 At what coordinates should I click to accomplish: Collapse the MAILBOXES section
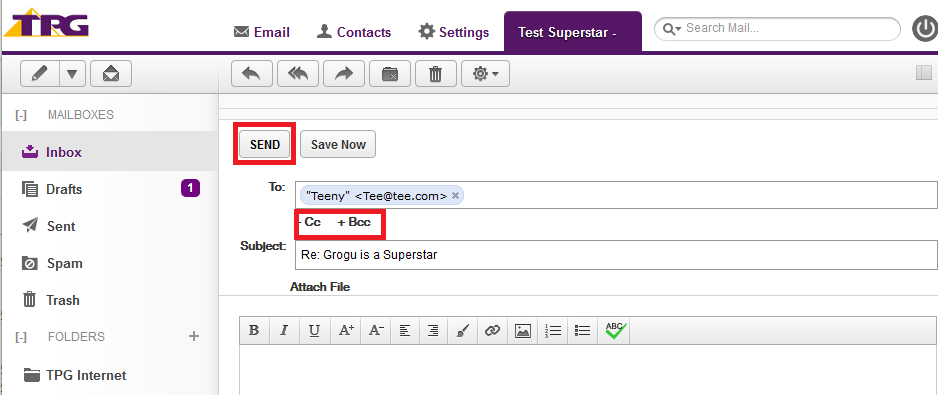(21, 115)
